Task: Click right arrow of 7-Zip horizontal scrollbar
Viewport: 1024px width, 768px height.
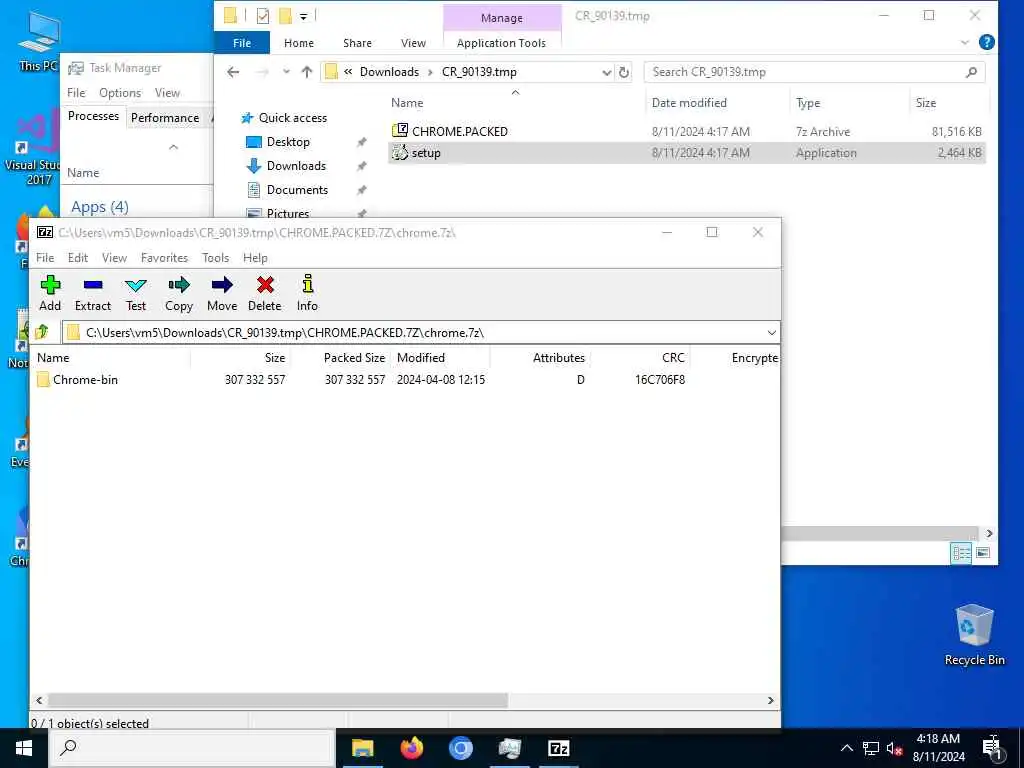Action: (x=771, y=701)
